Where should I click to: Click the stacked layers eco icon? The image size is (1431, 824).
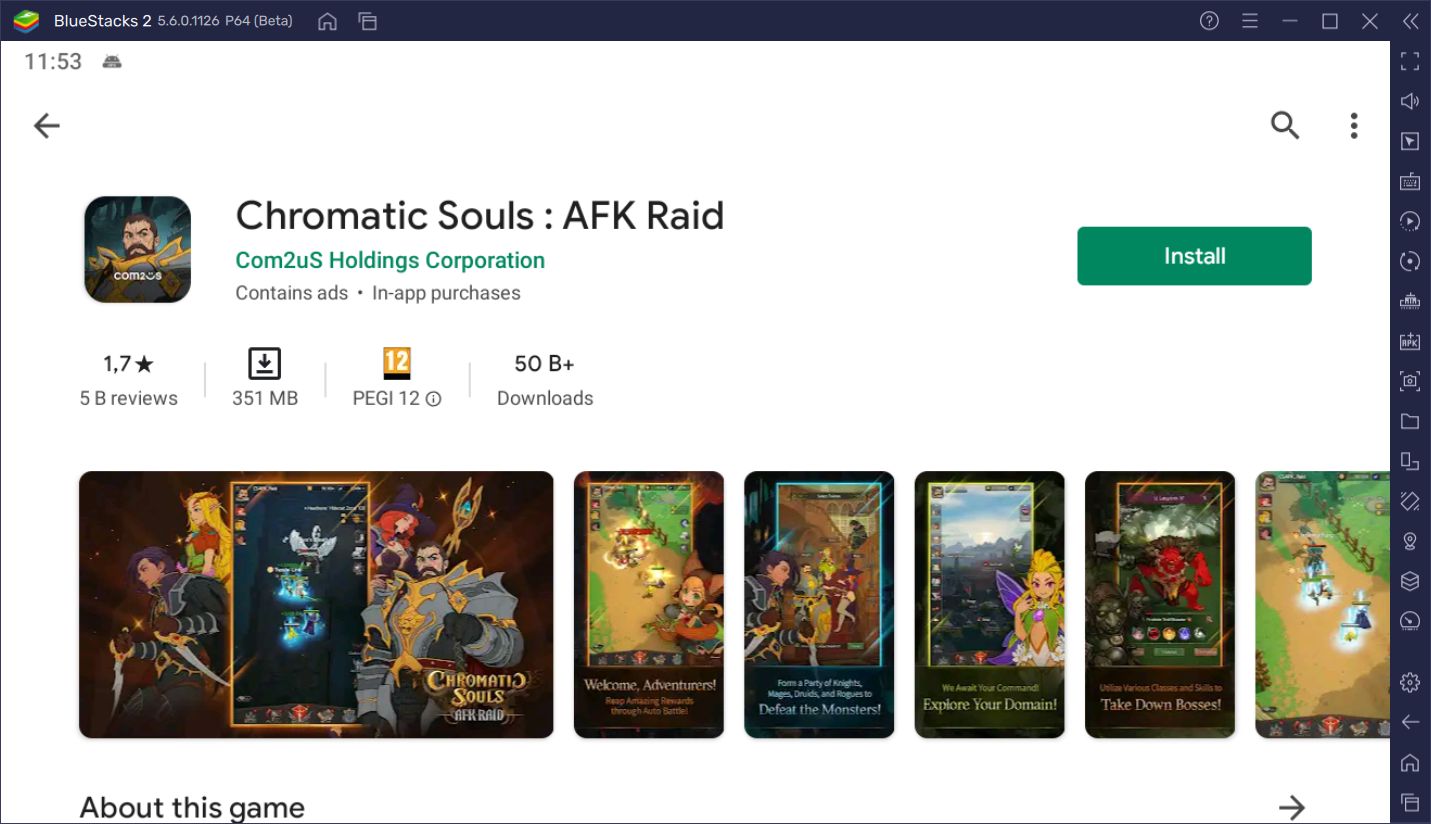click(1410, 581)
